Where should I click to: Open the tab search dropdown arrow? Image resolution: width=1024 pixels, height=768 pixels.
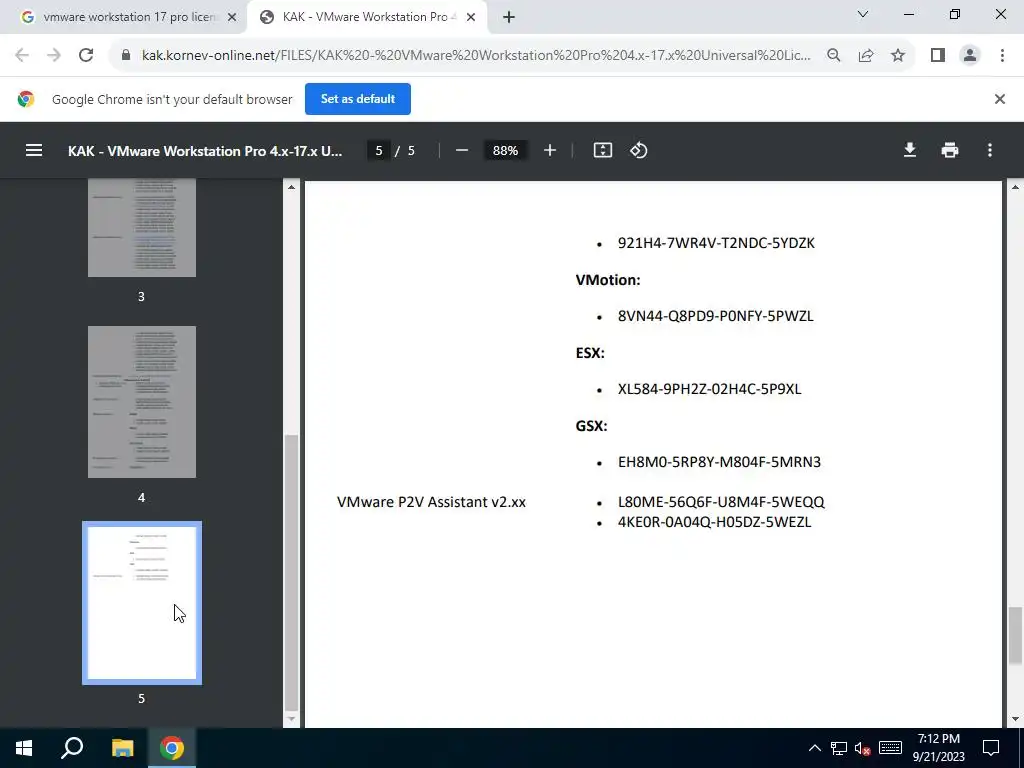(x=863, y=14)
